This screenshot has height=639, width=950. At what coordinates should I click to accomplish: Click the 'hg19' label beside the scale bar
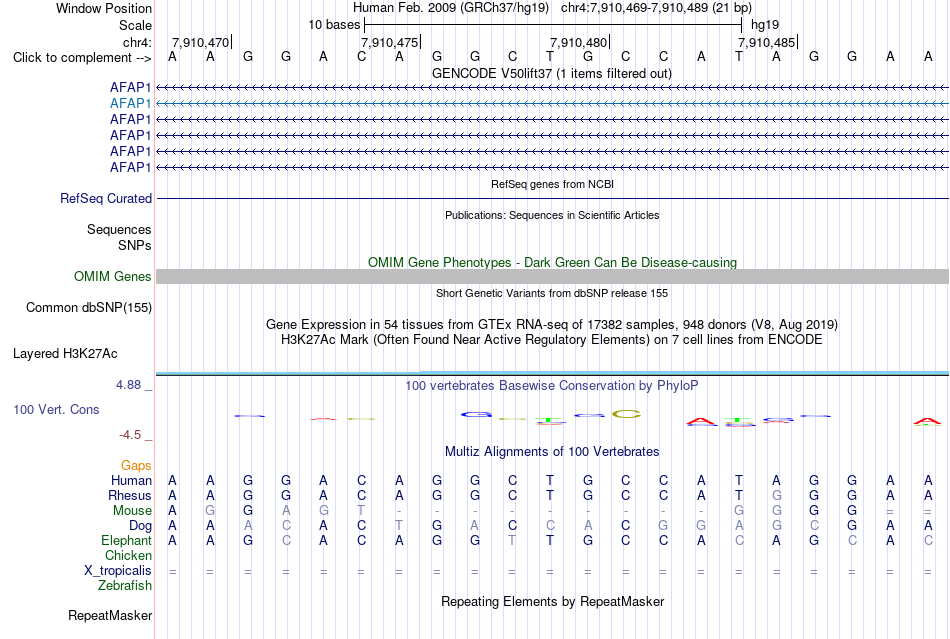(x=765, y=25)
